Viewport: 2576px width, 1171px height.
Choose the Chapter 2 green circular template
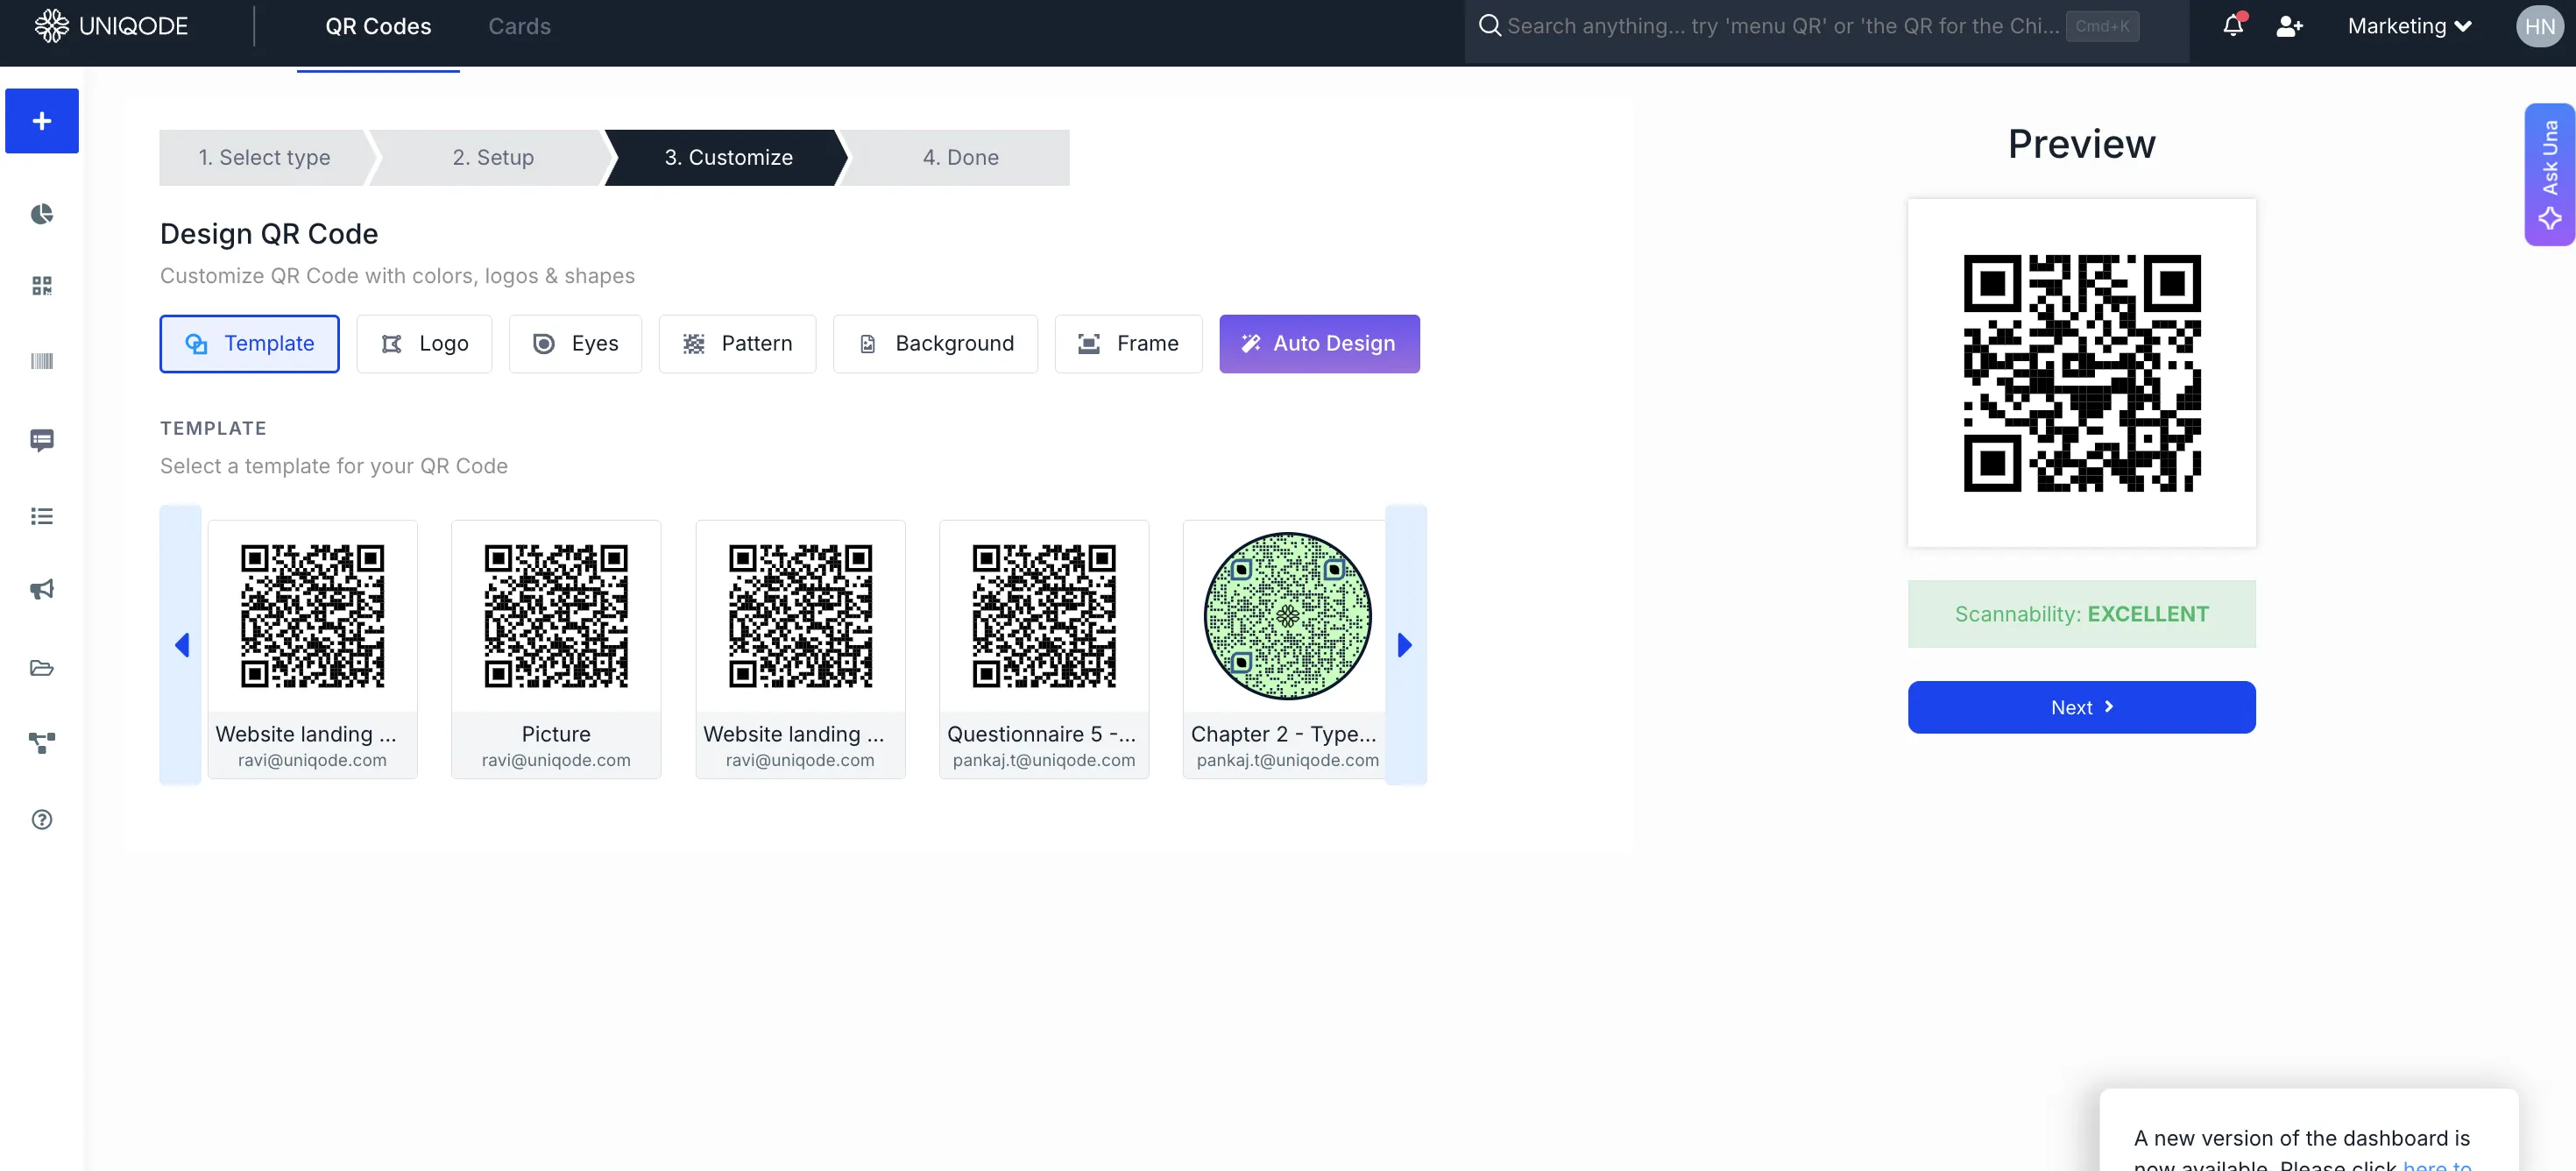coord(1286,649)
